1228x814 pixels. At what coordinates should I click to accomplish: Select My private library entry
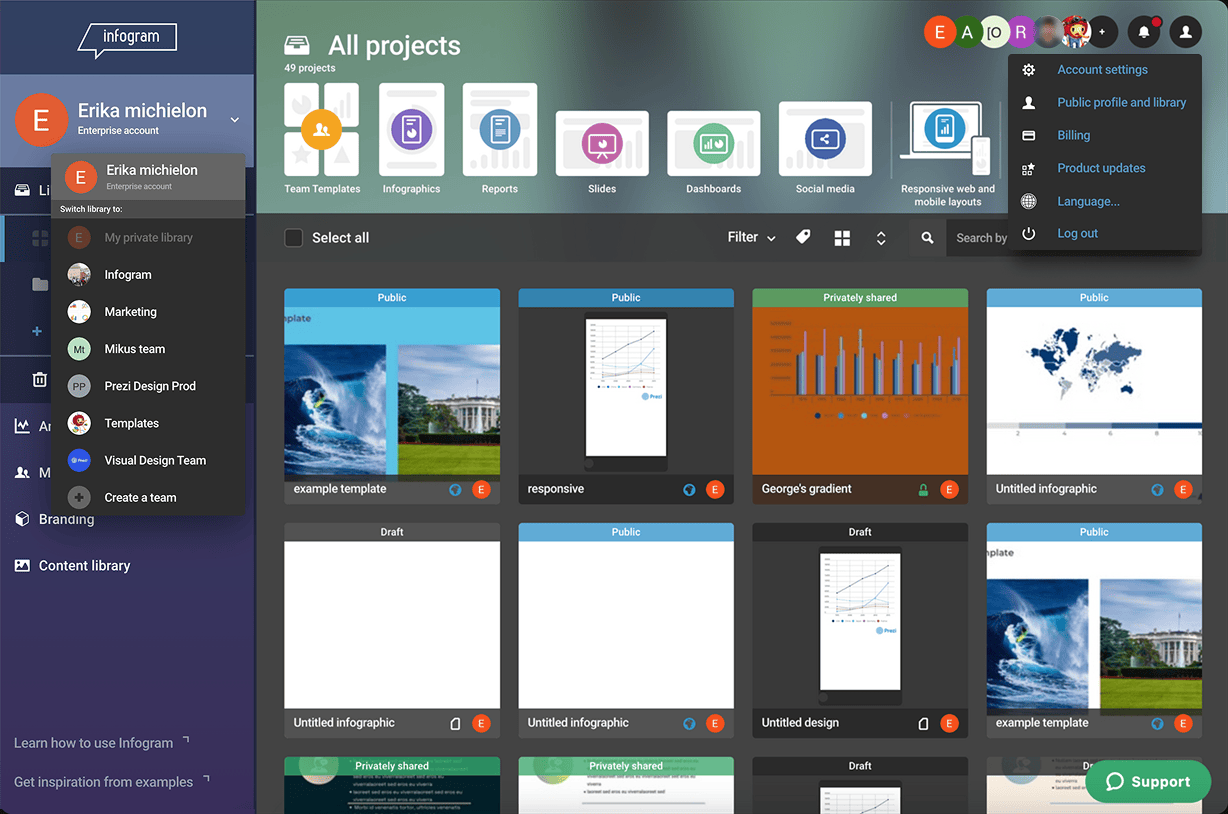point(148,237)
